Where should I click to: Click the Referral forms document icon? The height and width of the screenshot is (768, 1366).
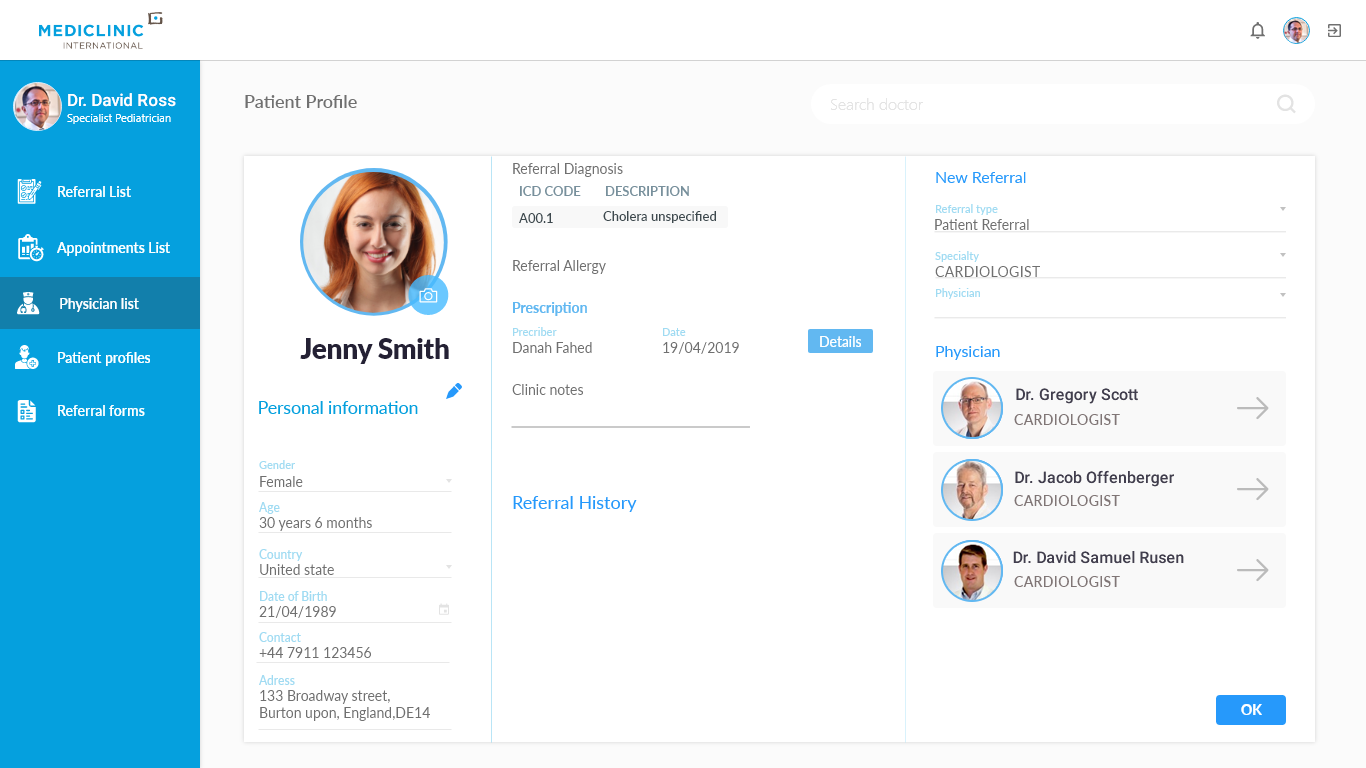pyautogui.click(x=27, y=411)
